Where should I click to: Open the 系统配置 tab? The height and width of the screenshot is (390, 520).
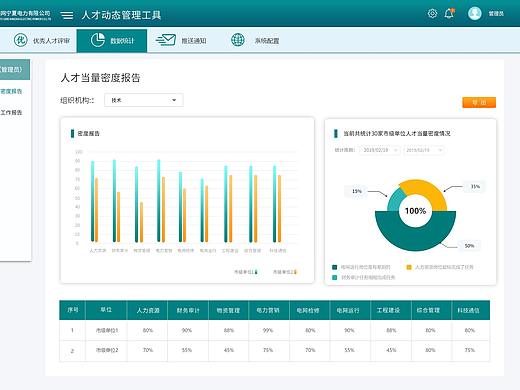point(255,40)
